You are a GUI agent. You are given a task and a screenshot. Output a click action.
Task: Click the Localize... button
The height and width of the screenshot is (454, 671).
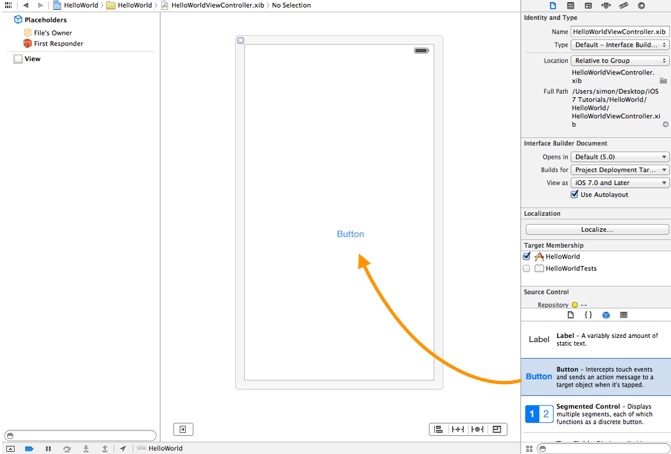pyautogui.click(x=597, y=229)
